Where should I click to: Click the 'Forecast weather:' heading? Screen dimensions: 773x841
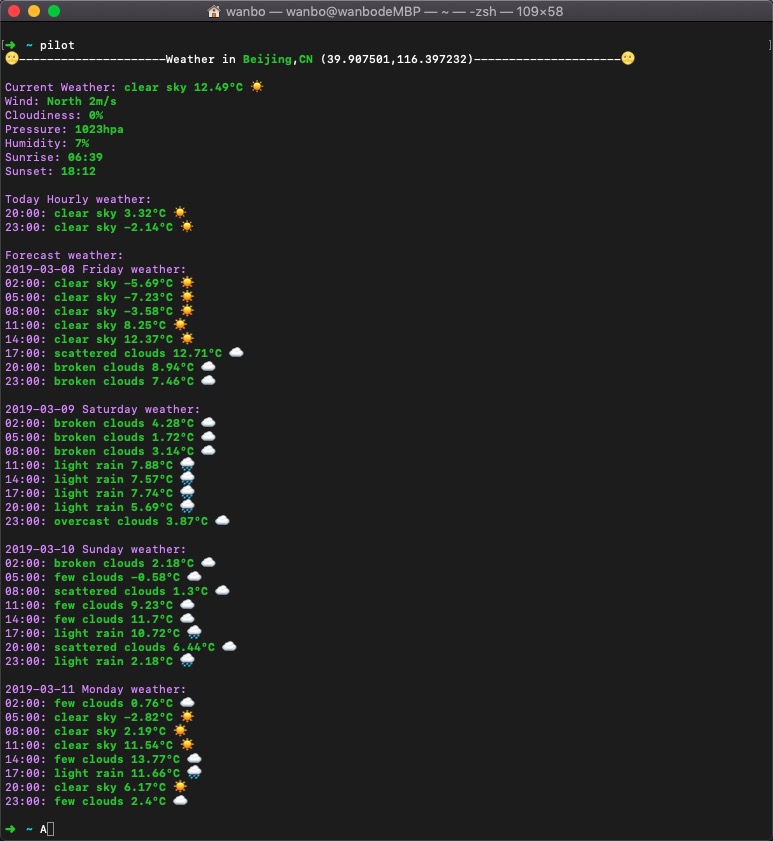tap(64, 255)
